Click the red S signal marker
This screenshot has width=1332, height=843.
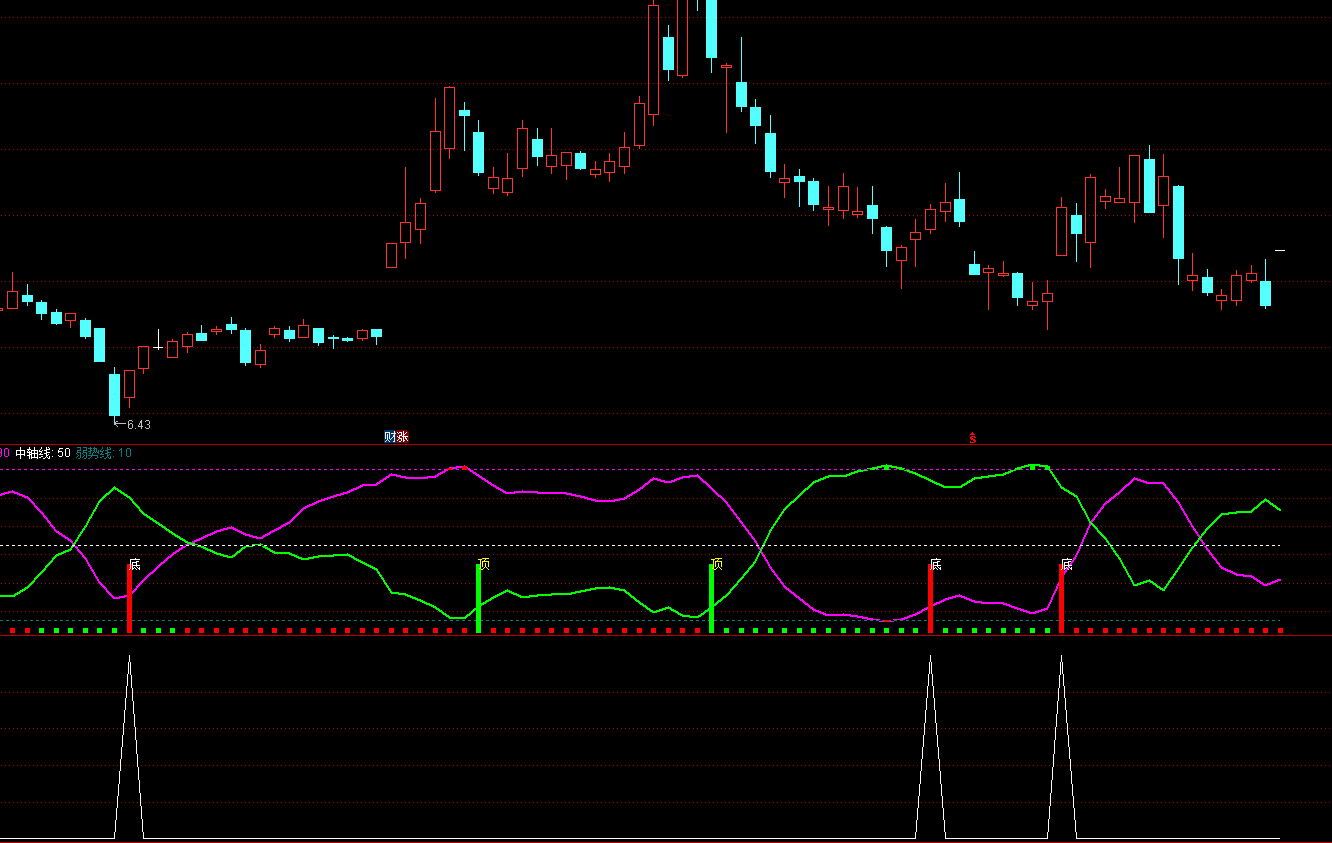coord(972,437)
